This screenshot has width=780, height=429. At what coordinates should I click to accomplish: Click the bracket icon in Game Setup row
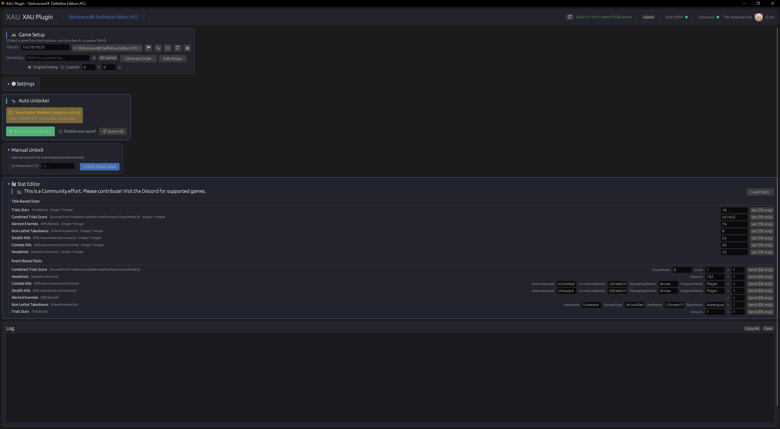pos(168,48)
